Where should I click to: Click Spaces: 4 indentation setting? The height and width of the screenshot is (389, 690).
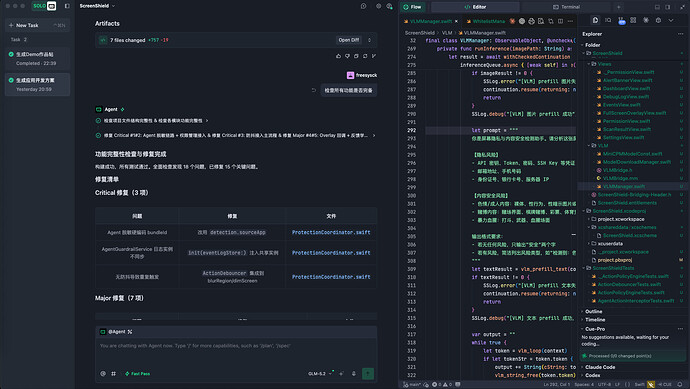pos(584,385)
